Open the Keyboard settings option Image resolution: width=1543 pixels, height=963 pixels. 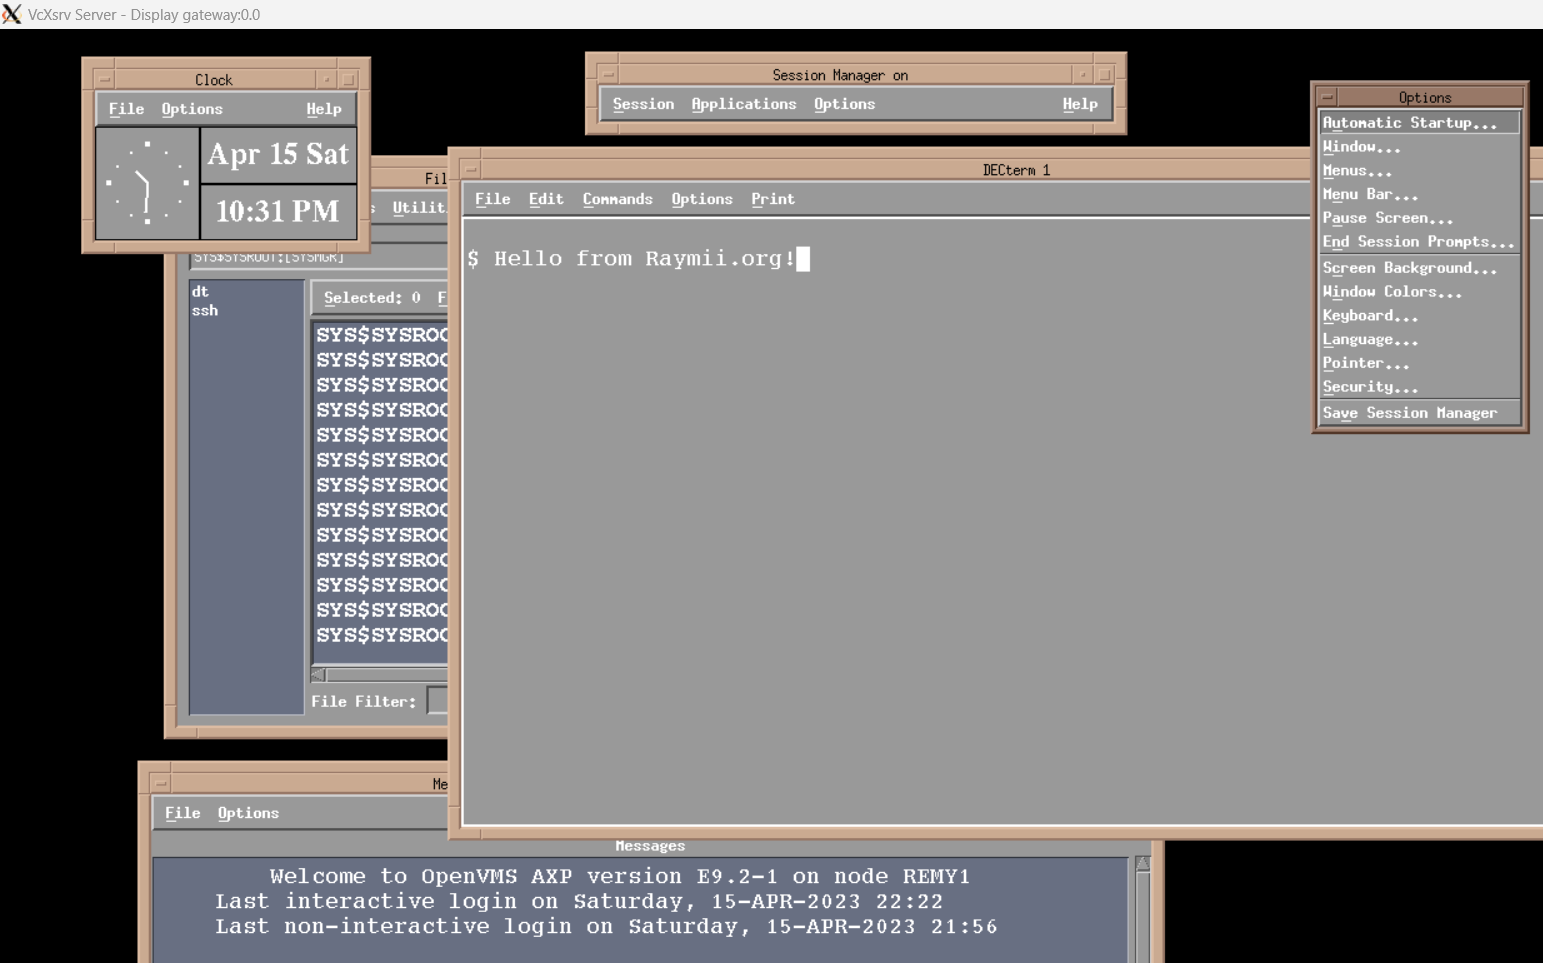point(1369,315)
